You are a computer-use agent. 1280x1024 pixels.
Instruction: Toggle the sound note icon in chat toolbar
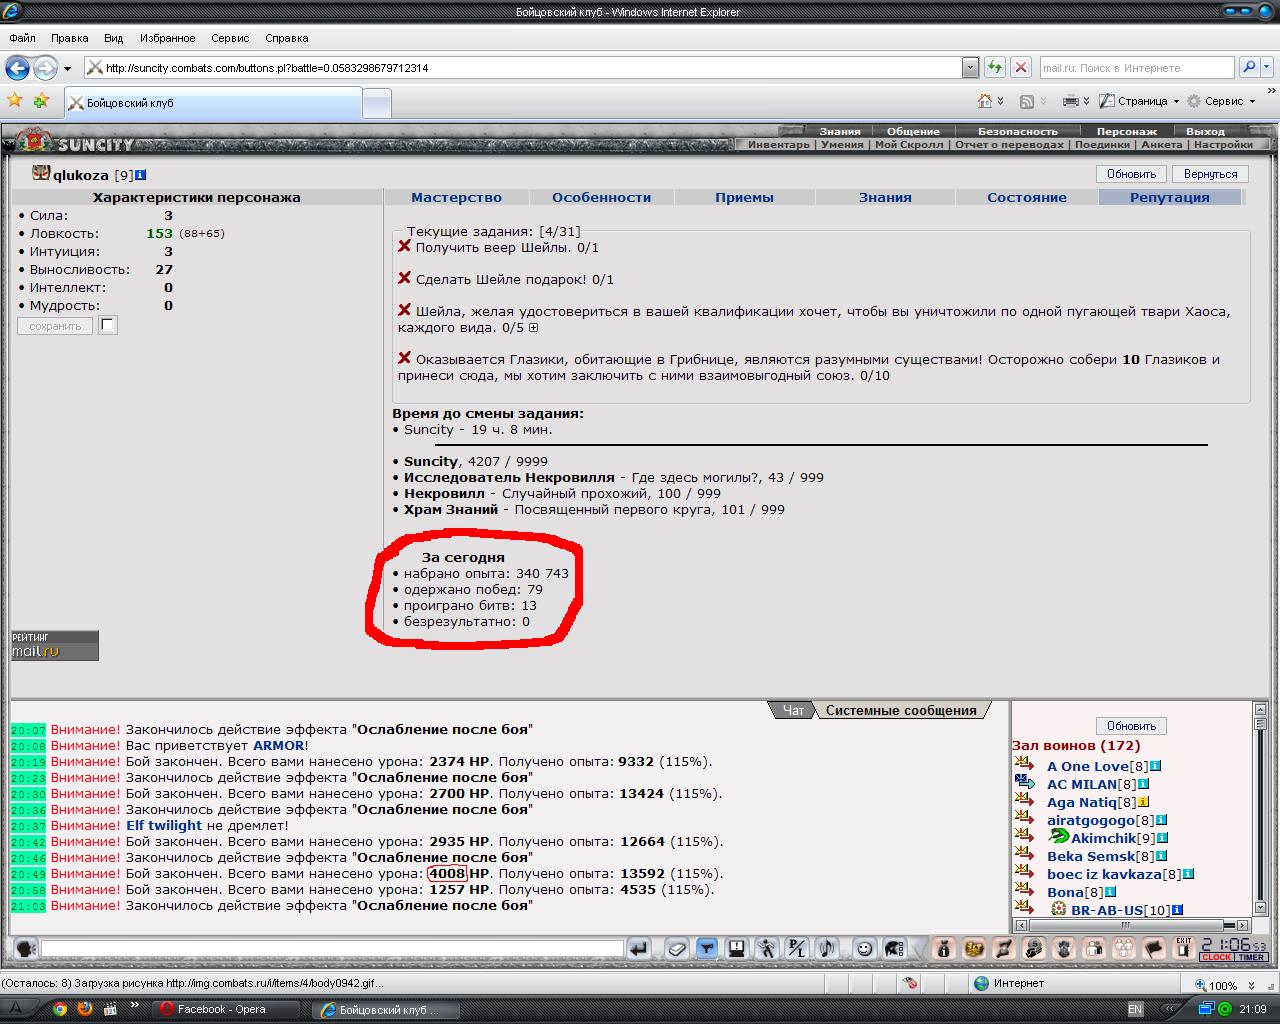[x=826, y=948]
